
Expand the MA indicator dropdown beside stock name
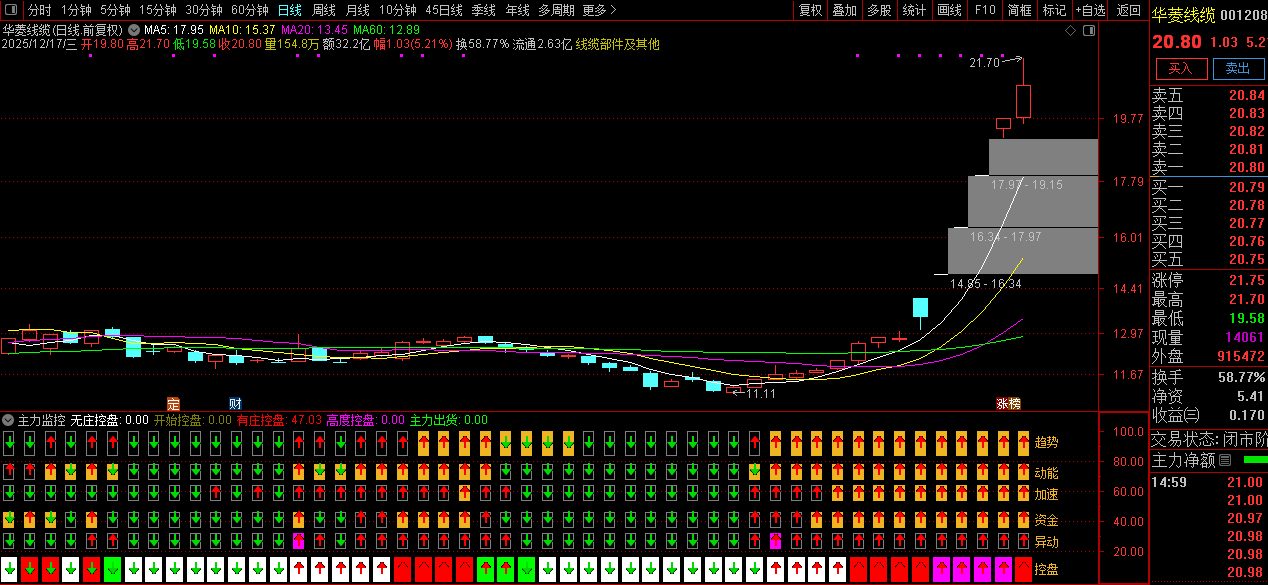click(x=134, y=30)
